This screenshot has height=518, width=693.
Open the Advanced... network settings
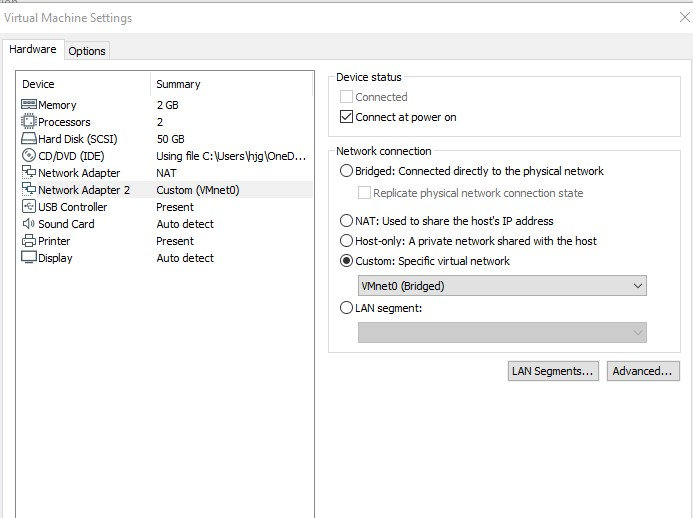click(643, 371)
